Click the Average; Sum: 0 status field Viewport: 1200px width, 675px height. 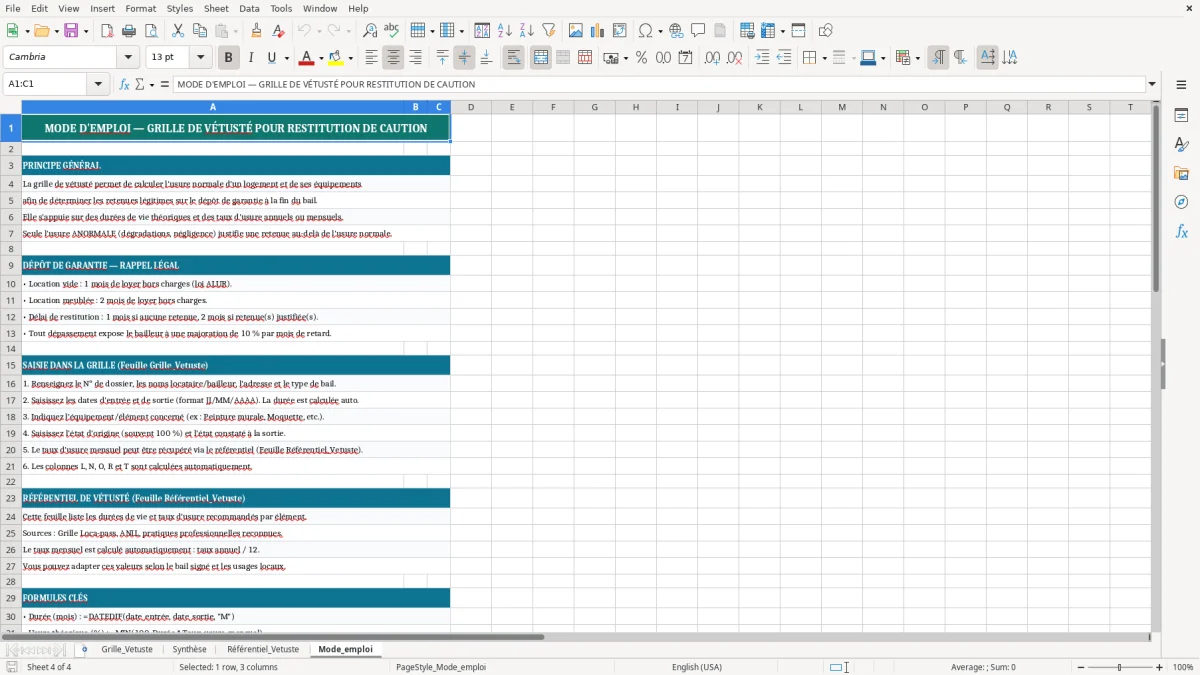[x=983, y=667]
